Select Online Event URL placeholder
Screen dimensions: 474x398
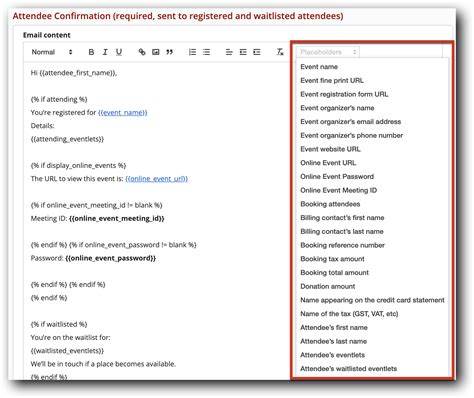click(x=328, y=163)
